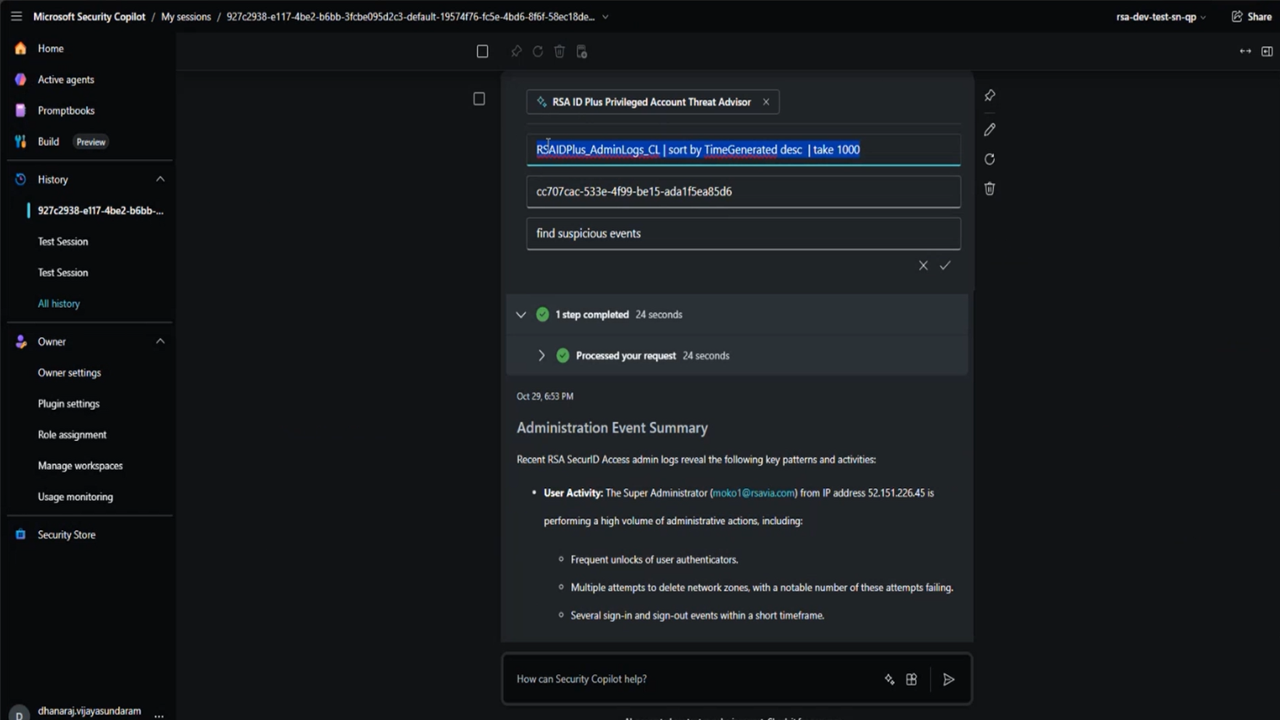This screenshot has width=1280, height=720.
Task: Click the Home icon in sidebar
Action: point(20,48)
